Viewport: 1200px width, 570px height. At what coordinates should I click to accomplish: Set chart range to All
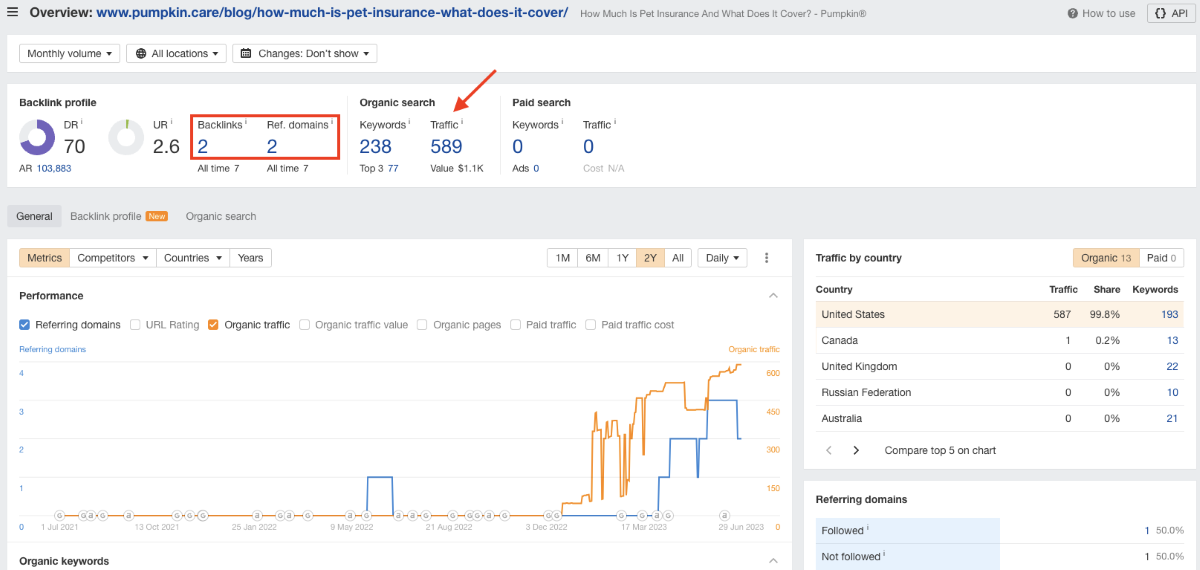coord(678,258)
